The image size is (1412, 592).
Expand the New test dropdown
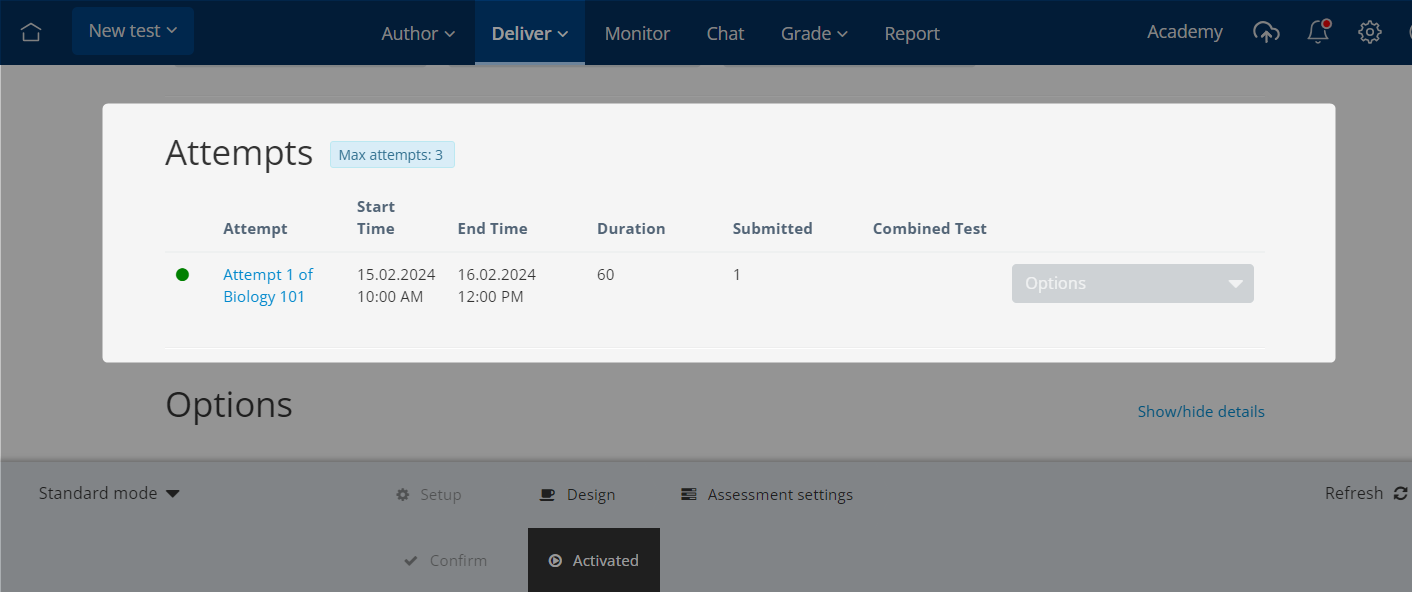click(x=133, y=31)
